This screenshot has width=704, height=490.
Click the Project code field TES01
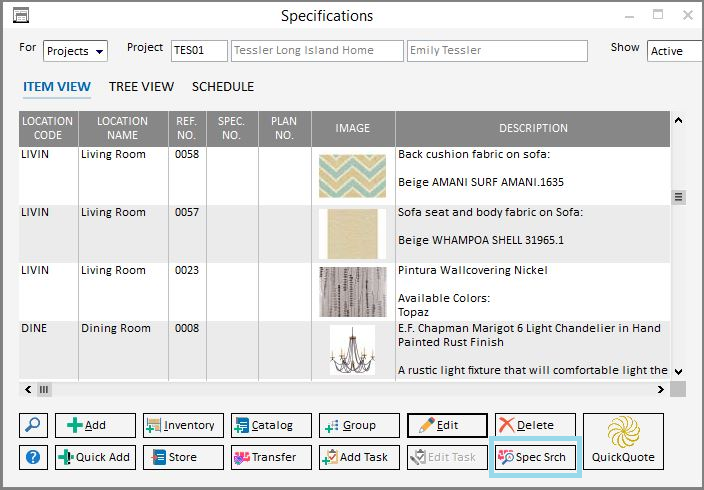coord(199,51)
